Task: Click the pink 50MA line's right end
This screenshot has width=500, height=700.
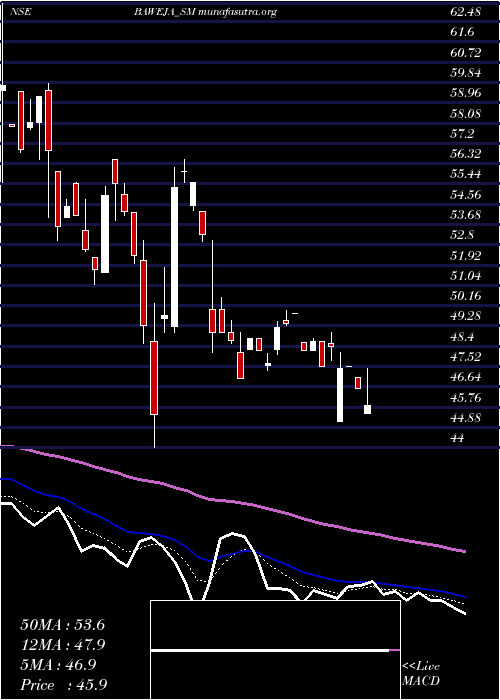Action: [464, 551]
